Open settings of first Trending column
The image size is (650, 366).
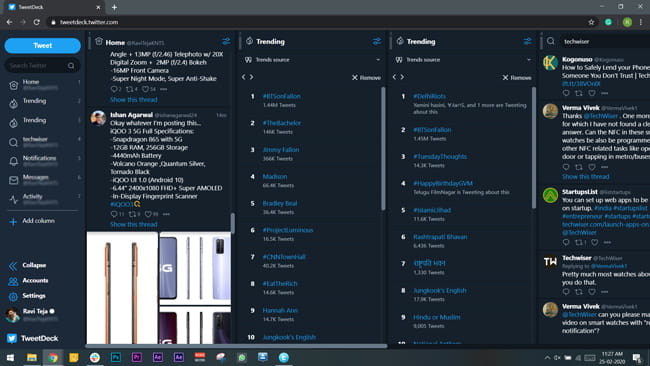[x=376, y=41]
